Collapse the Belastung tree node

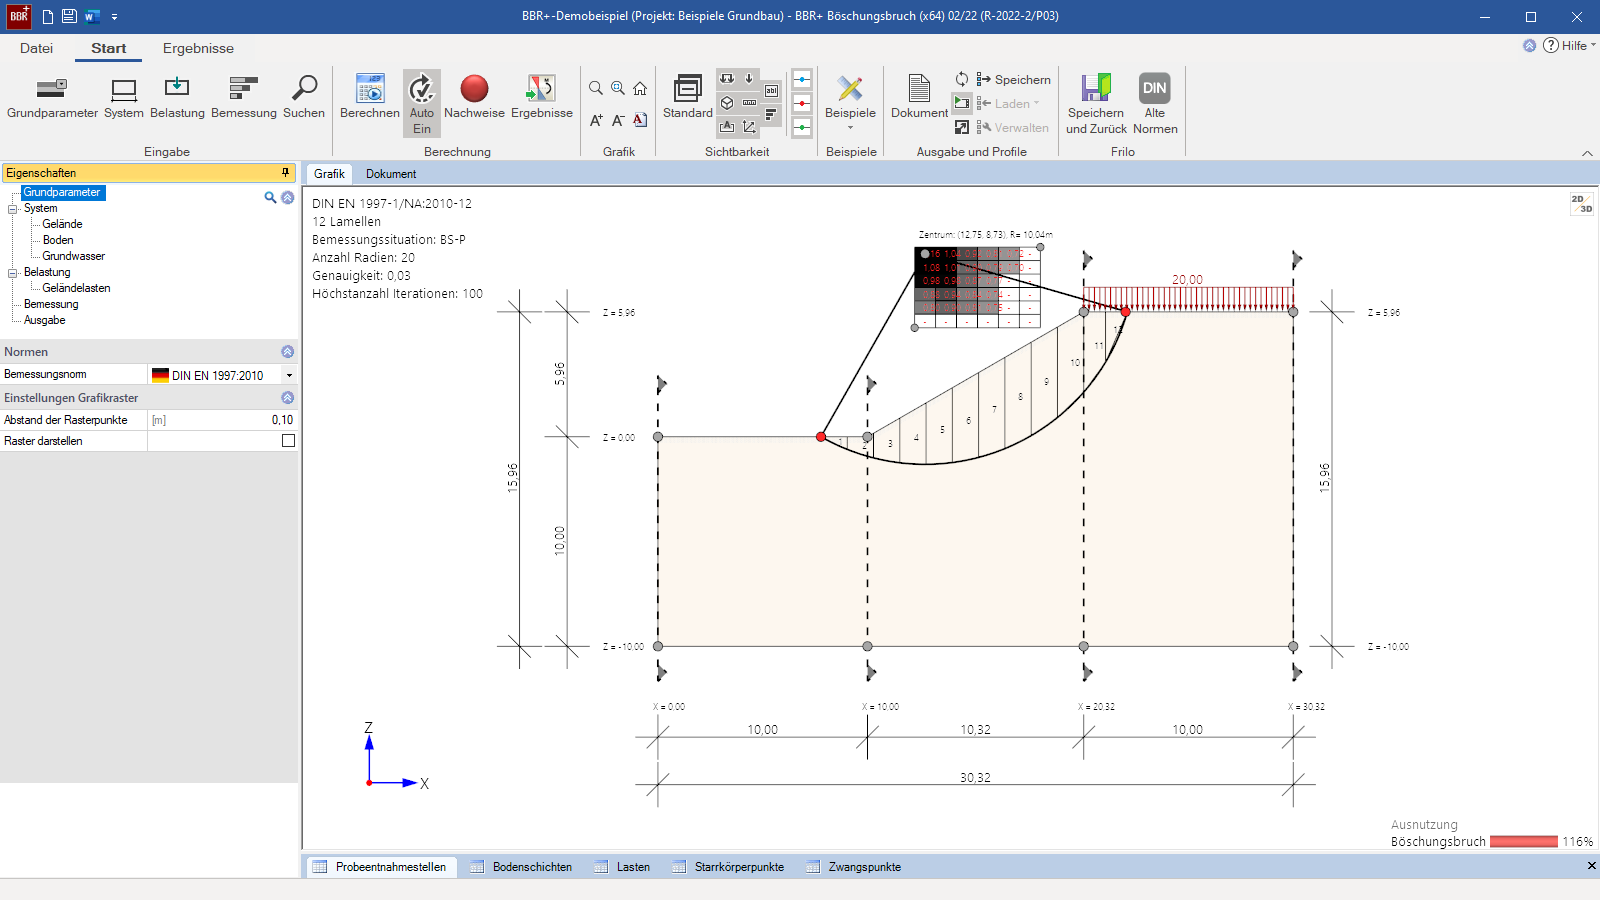coord(13,273)
